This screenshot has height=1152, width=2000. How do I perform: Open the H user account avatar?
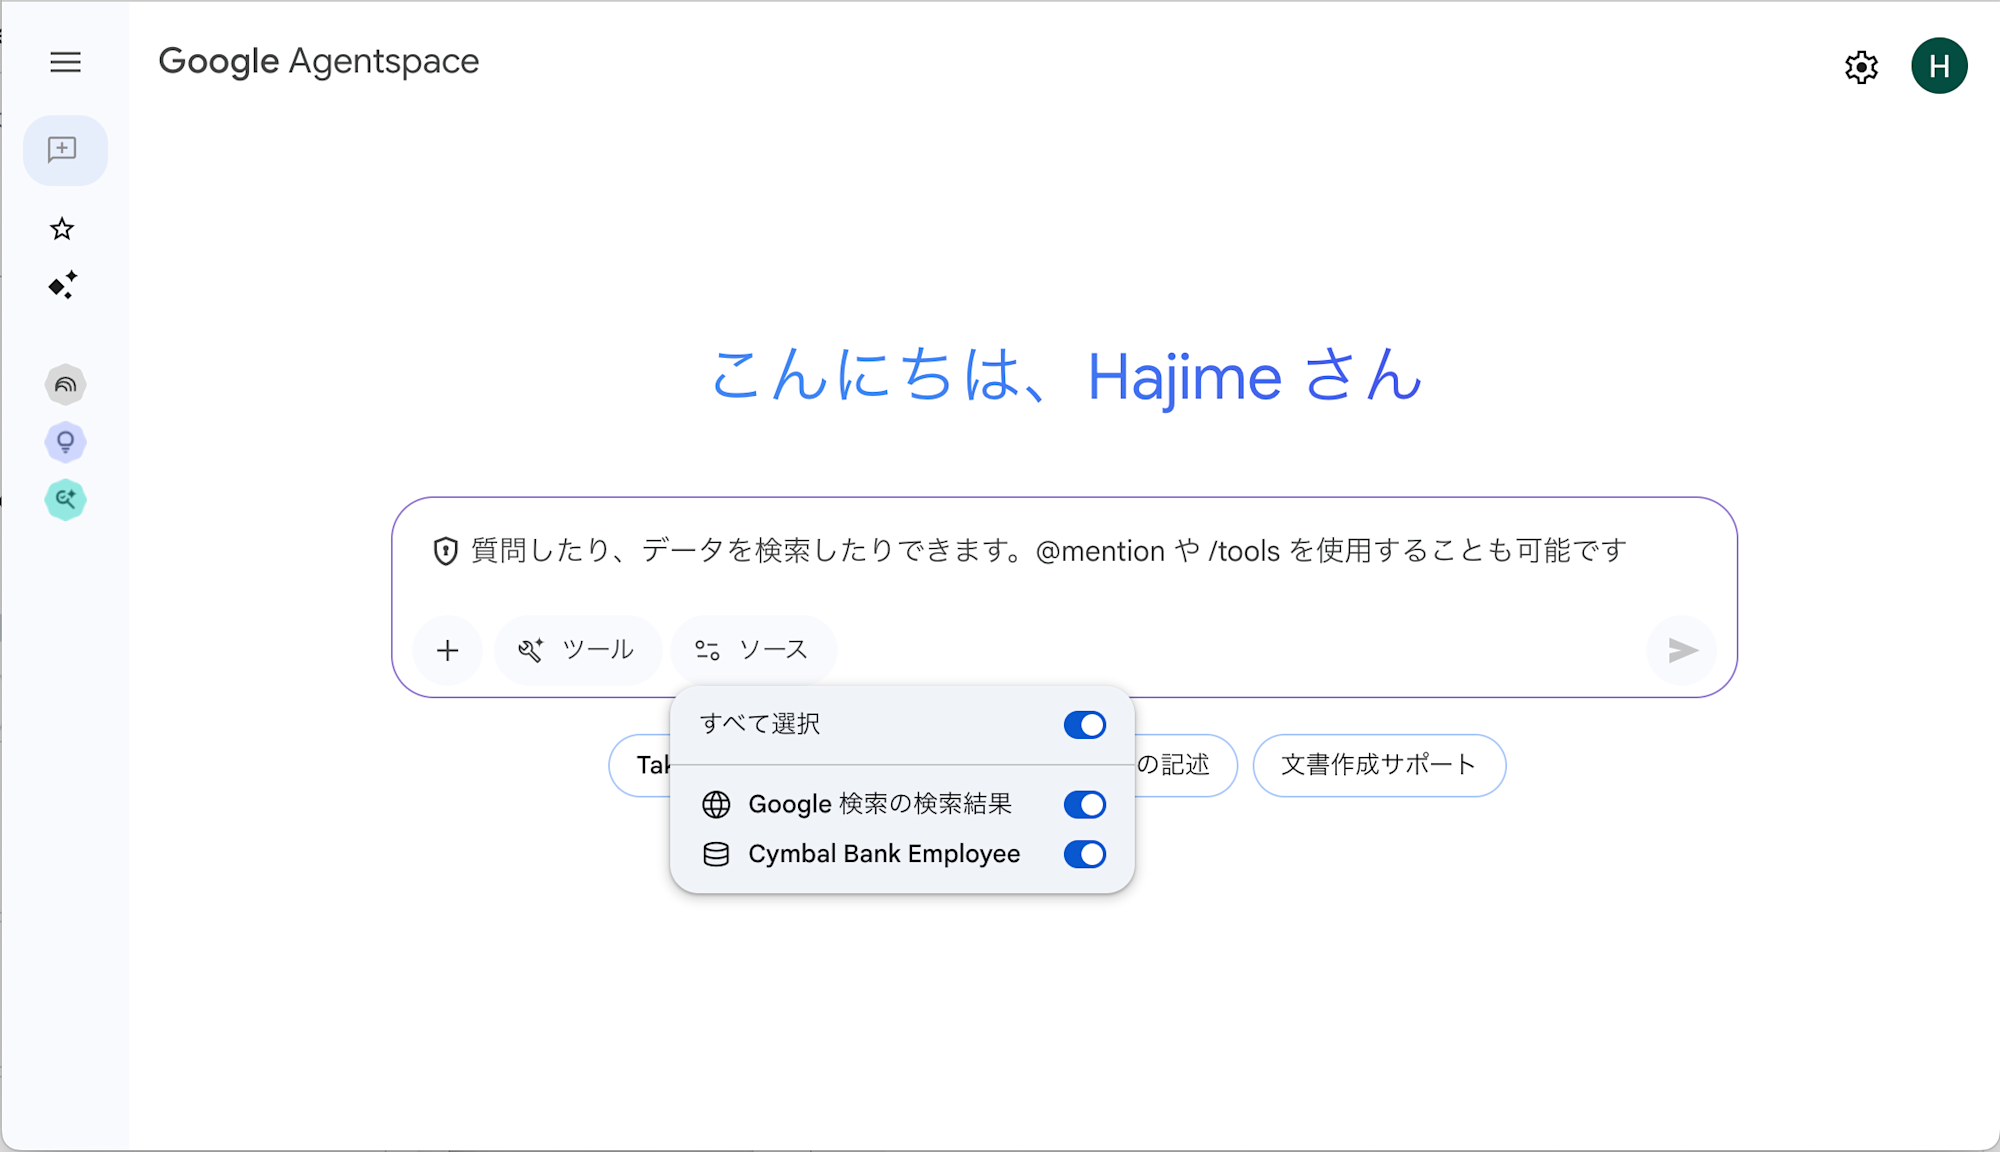[x=1939, y=66]
